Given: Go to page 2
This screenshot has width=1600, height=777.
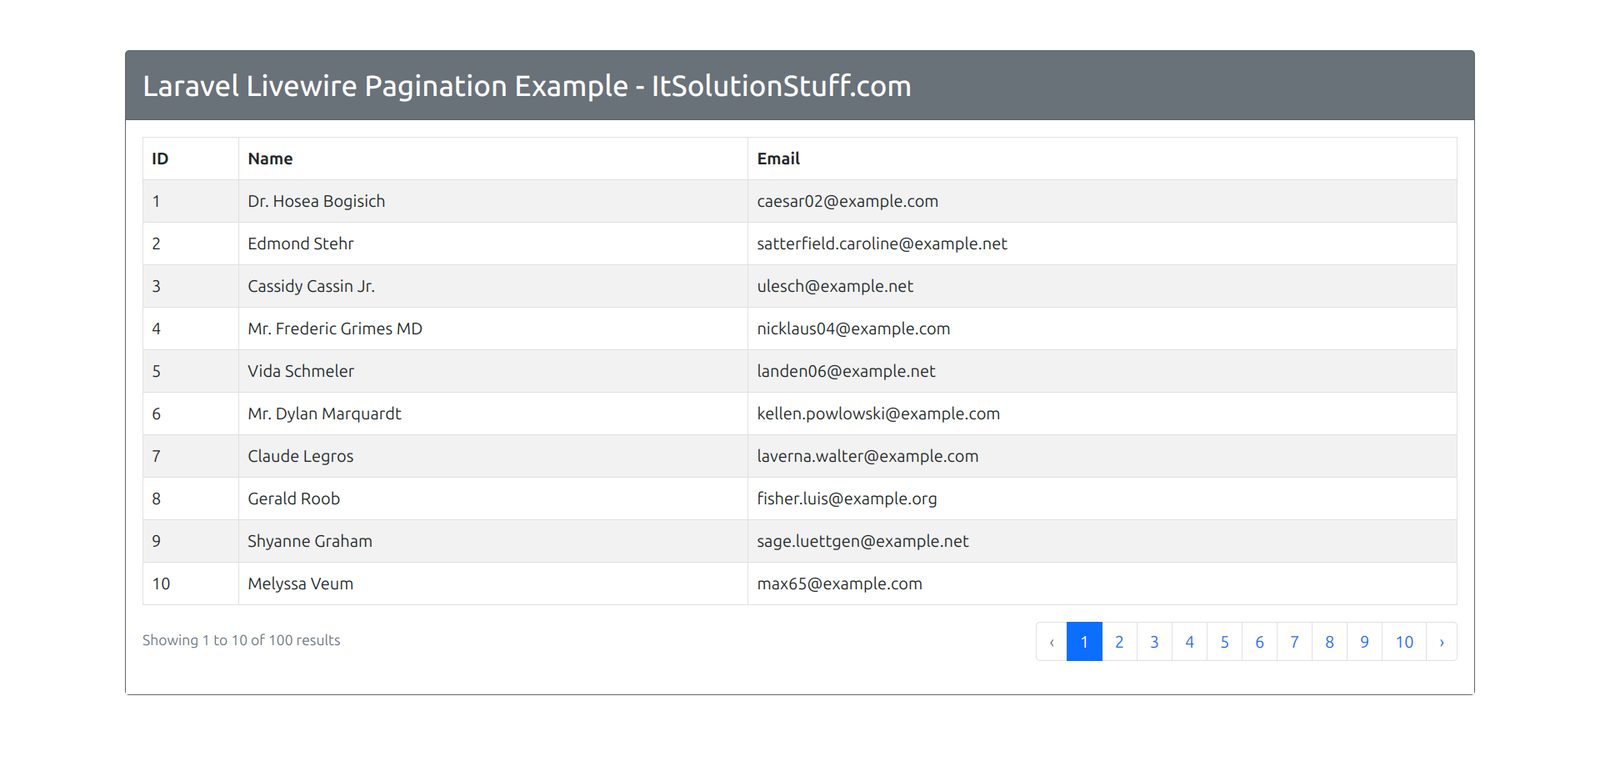Looking at the screenshot, I should coord(1119,642).
